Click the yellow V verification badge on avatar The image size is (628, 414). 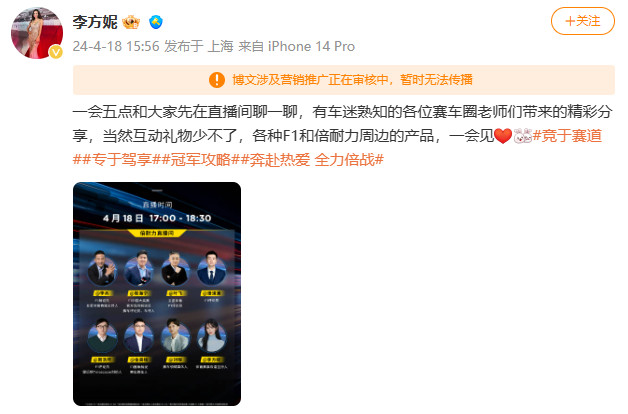click(x=56, y=52)
